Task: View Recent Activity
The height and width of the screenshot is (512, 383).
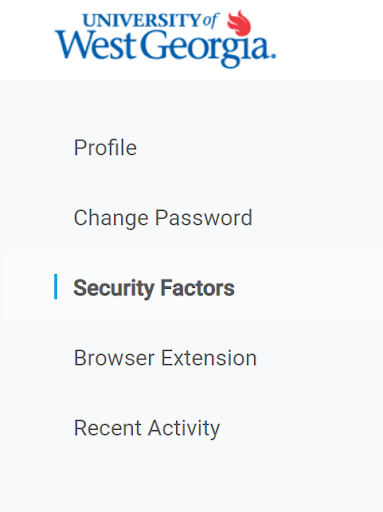Action: tap(147, 428)
